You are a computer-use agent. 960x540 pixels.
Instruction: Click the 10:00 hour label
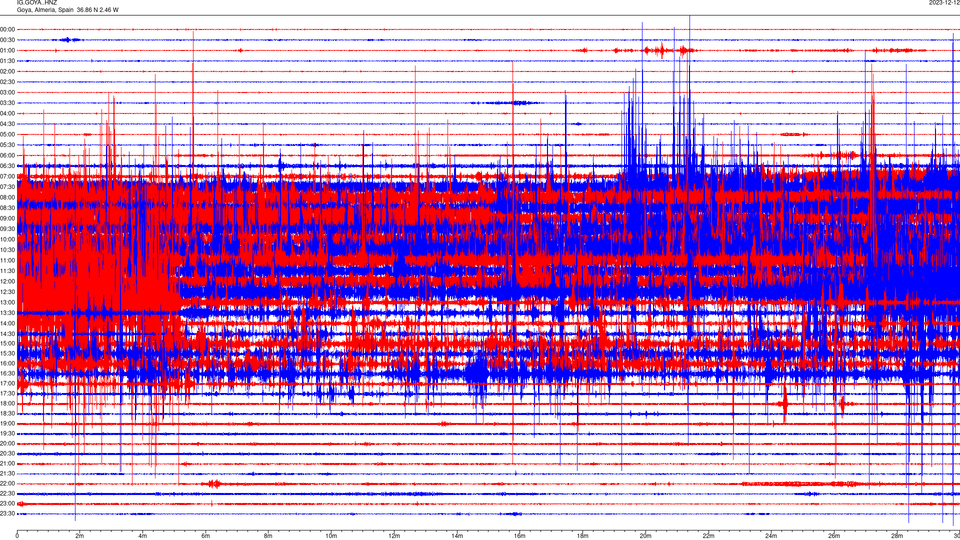(7, 239)
